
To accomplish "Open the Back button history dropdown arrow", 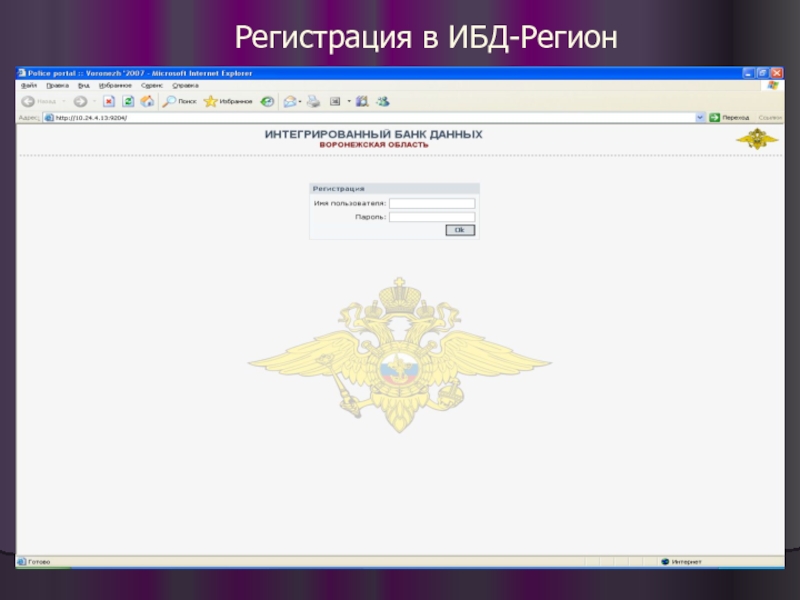I will [x=64, y=101].
